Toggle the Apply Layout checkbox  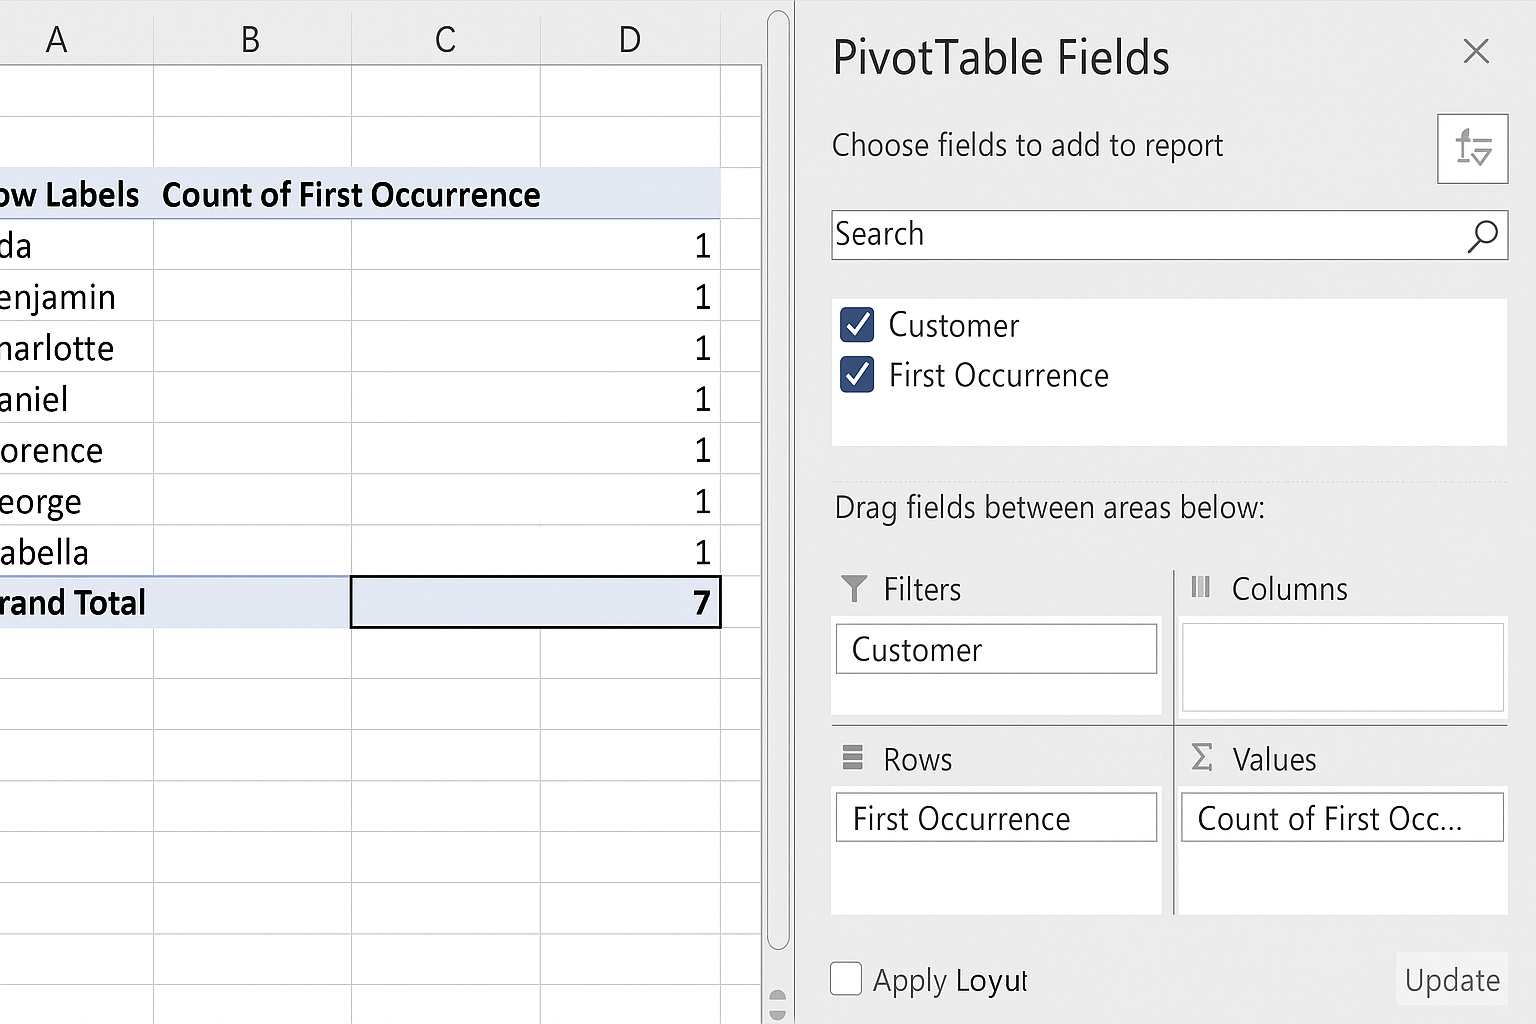tap(846, 979)
